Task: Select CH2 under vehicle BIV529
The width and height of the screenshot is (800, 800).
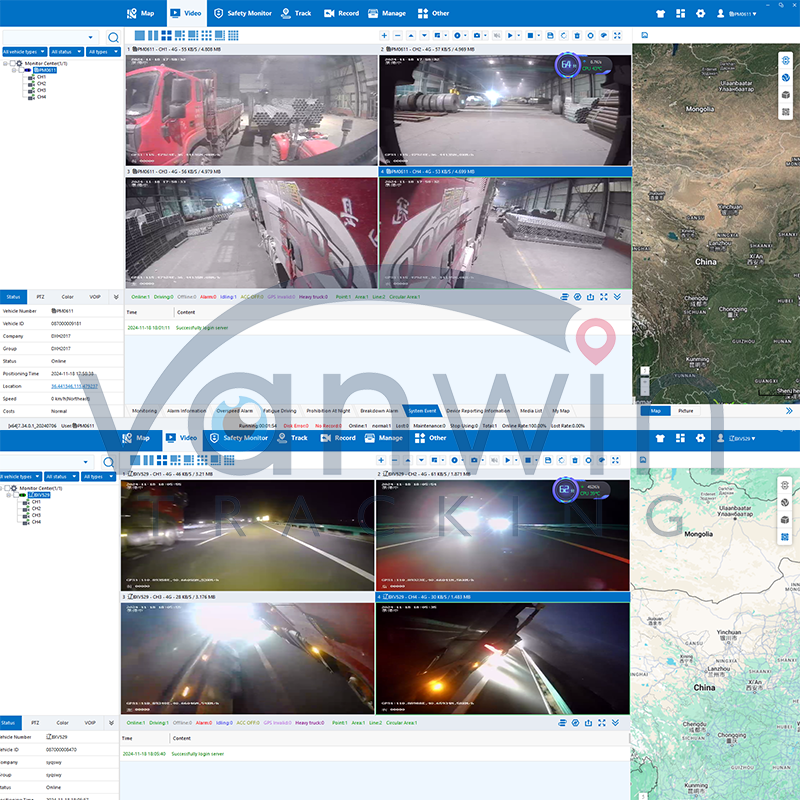Action: (x=36, y=509)
